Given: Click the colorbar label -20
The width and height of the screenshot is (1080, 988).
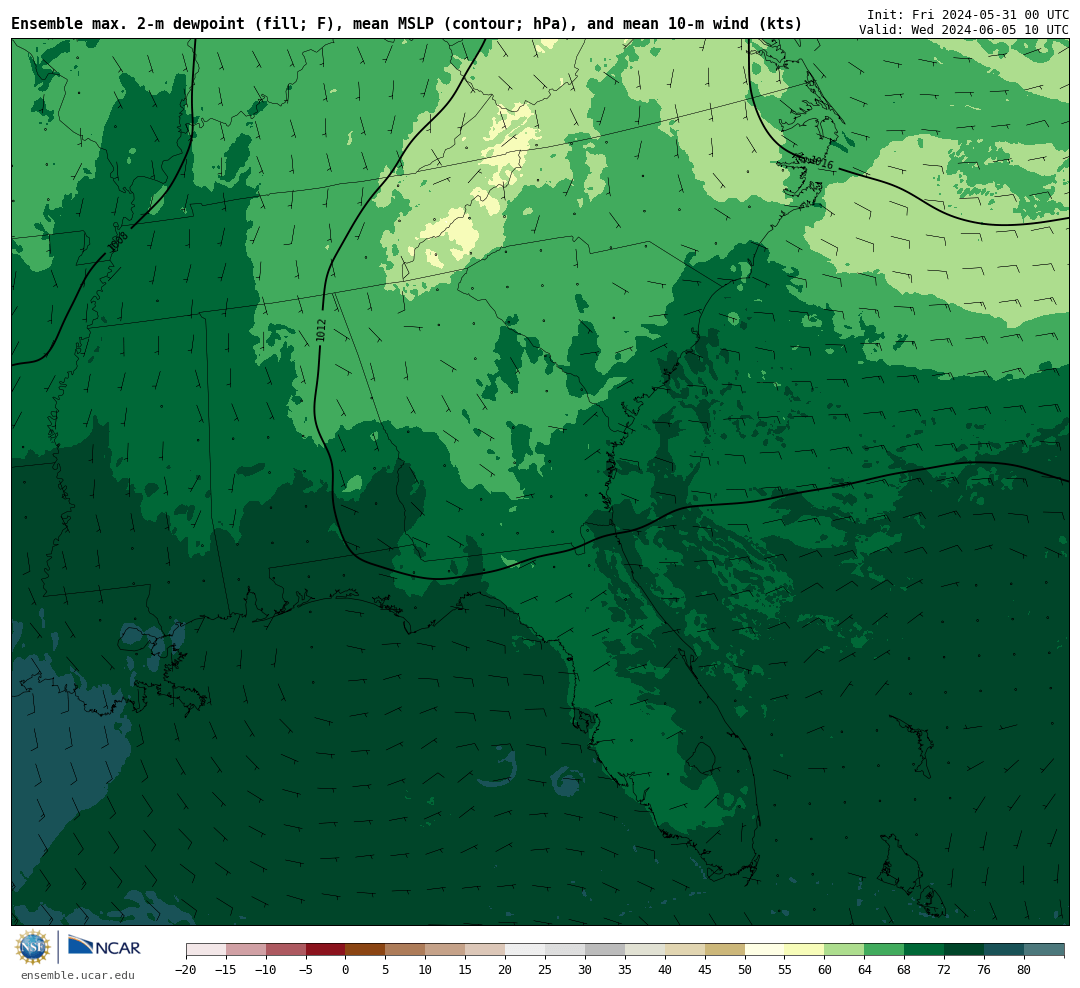Looking at the screenshot, I should (x=185, y=969).
